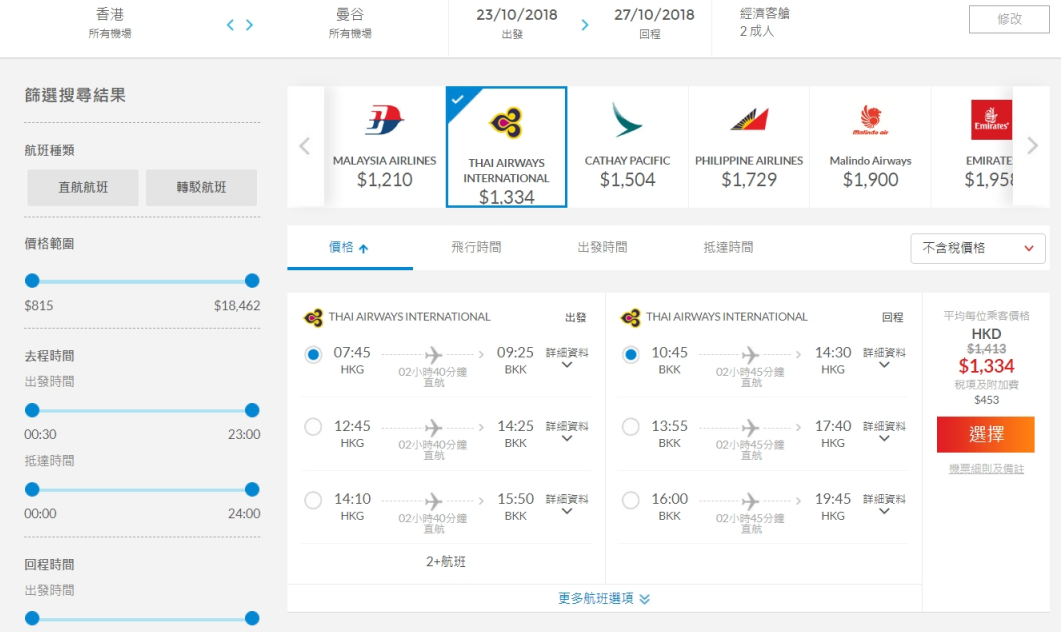Viewport: 1061px width, 632px height.
Task: Click the 曼谷 destination field
Action: click(350, 22)
